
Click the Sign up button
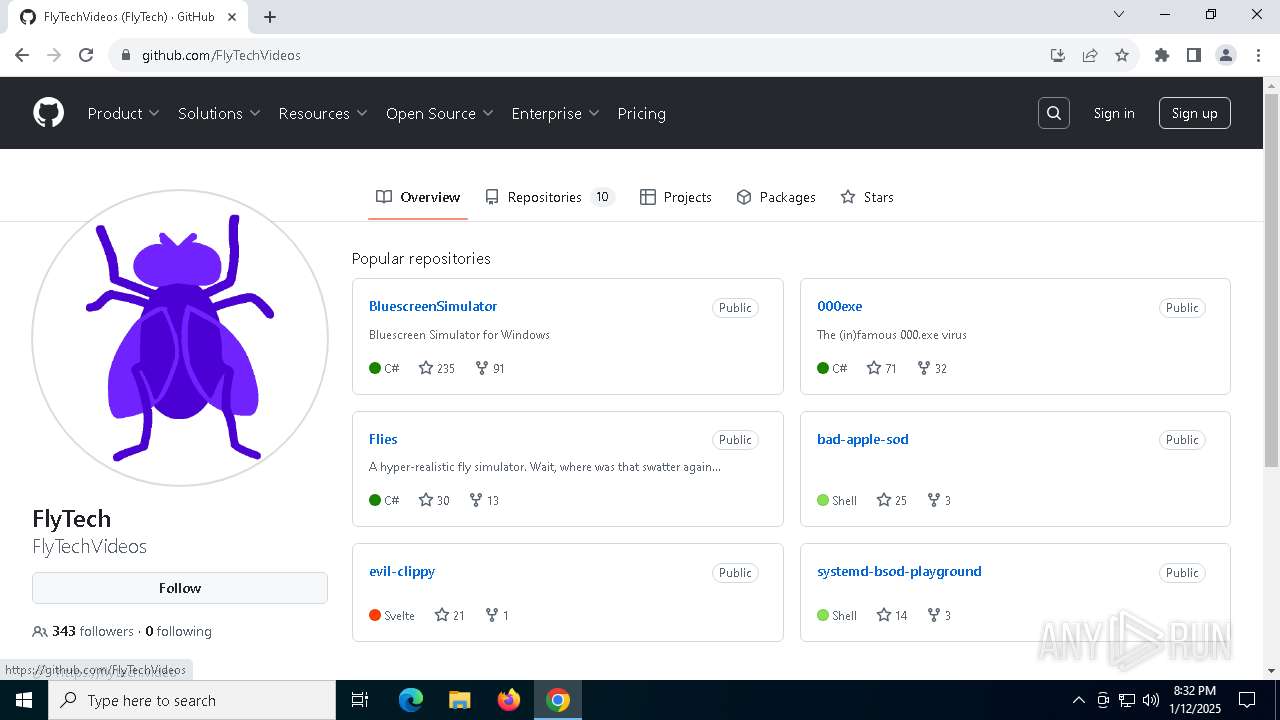tap(1195, 113)
